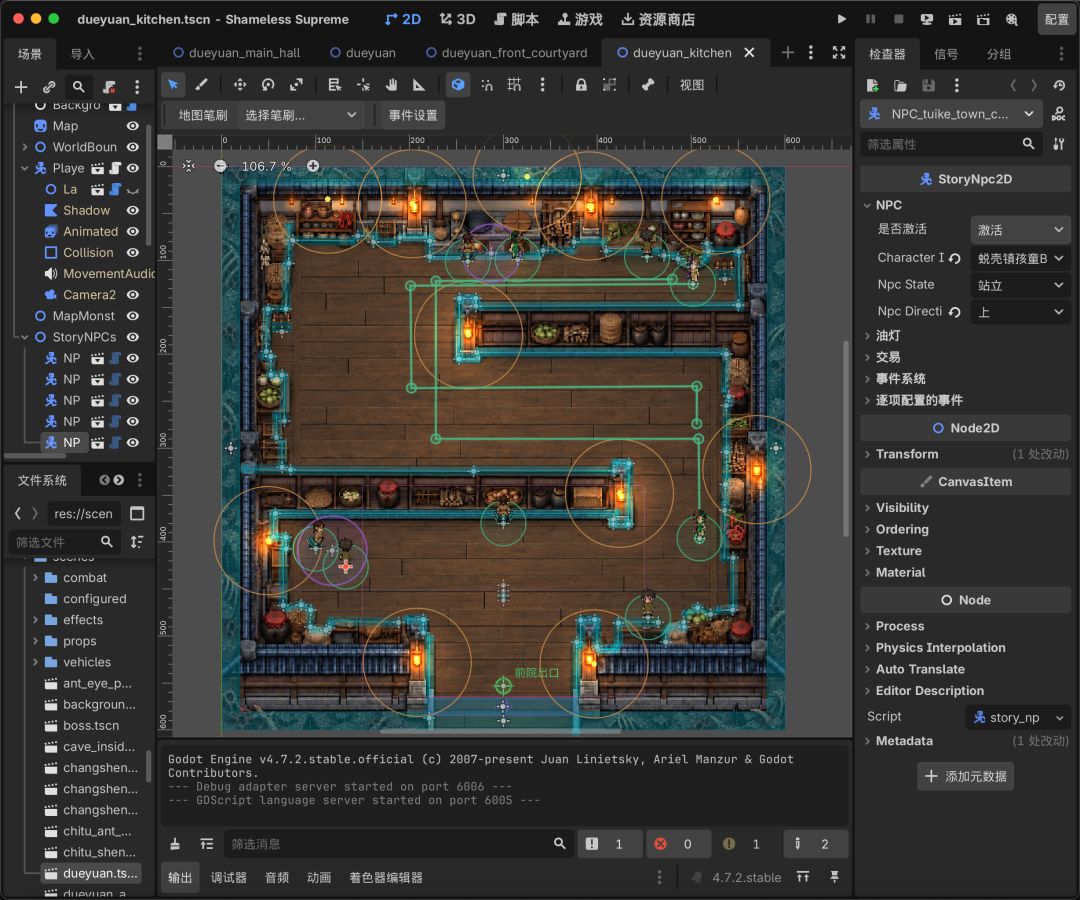Viewport: 1080px width, 900px height.
Task: Toggle visibility of Collision node
Action: pos(133,253)
